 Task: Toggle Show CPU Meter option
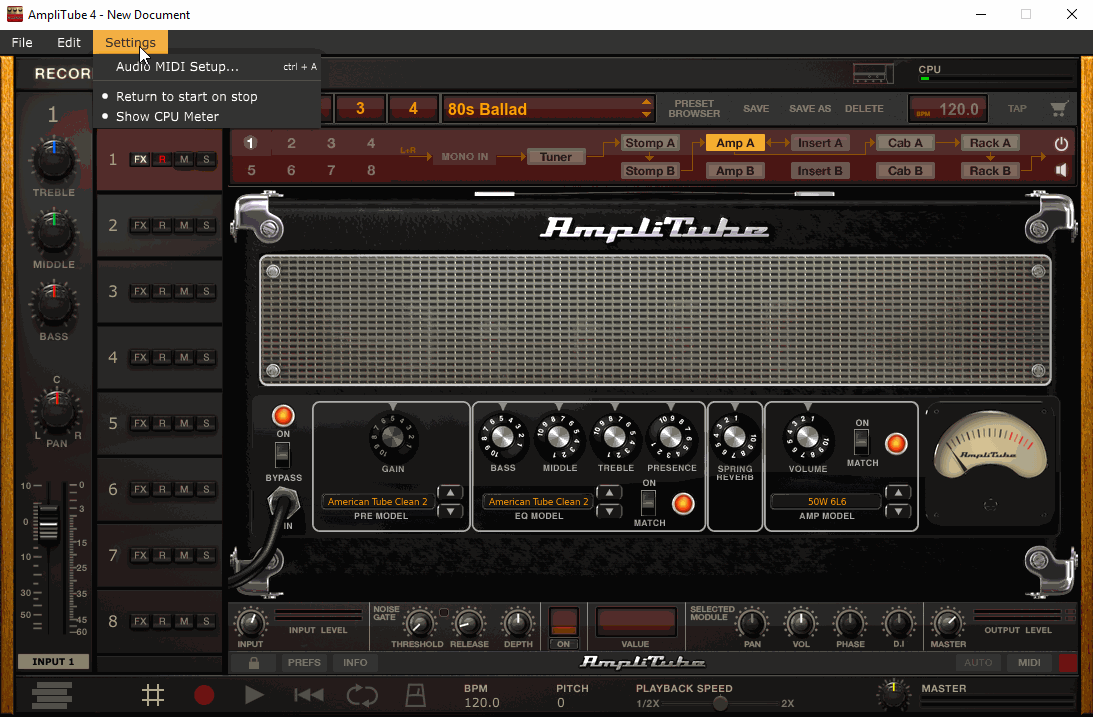(x=167, y=117)
